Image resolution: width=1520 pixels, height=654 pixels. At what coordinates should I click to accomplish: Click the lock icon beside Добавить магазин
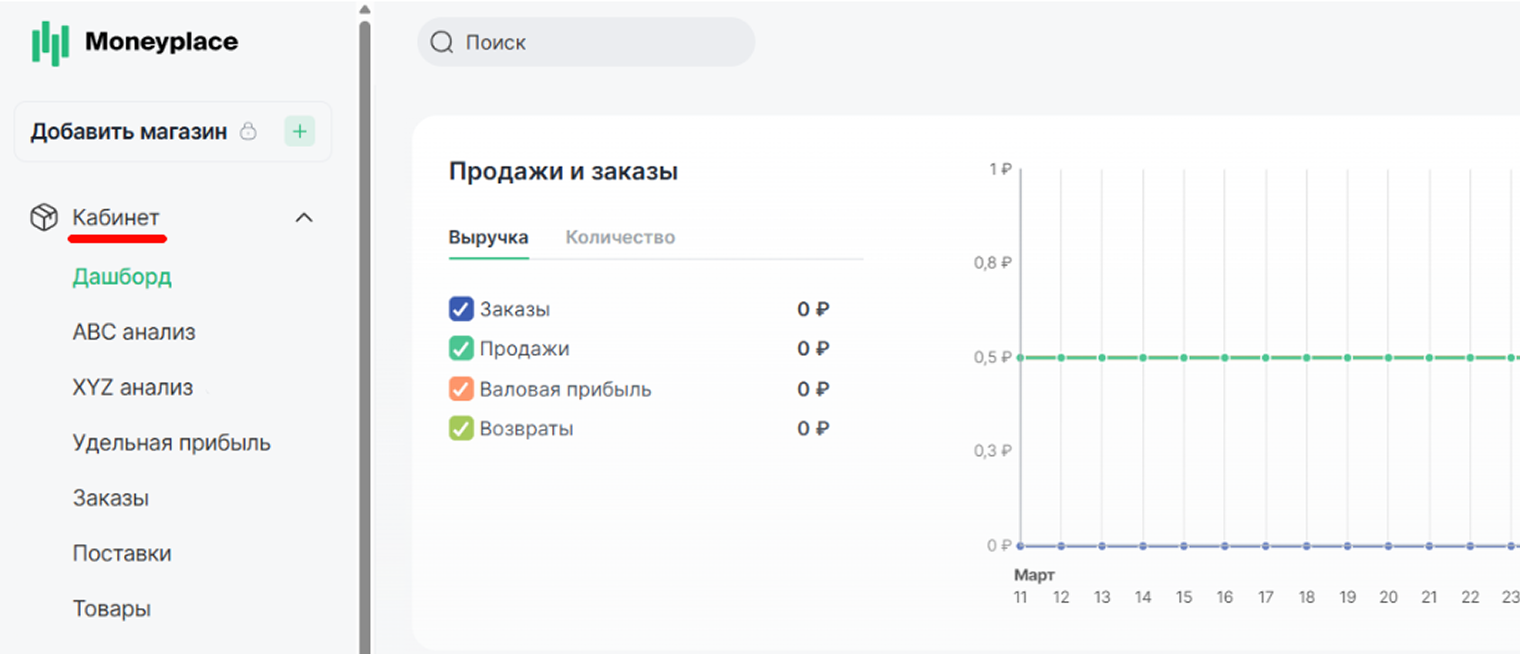tap(249, 132)
